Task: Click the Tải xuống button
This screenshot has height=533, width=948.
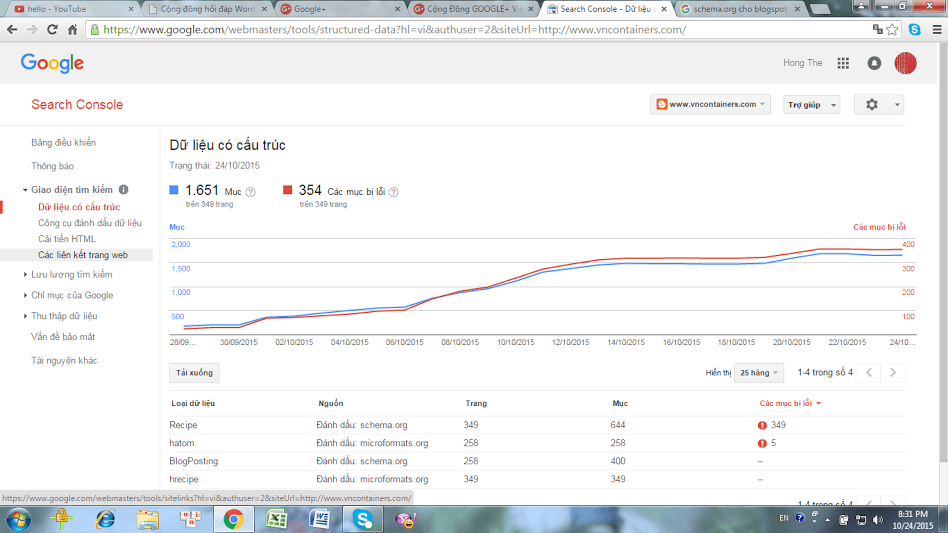Action: point(194,373)
